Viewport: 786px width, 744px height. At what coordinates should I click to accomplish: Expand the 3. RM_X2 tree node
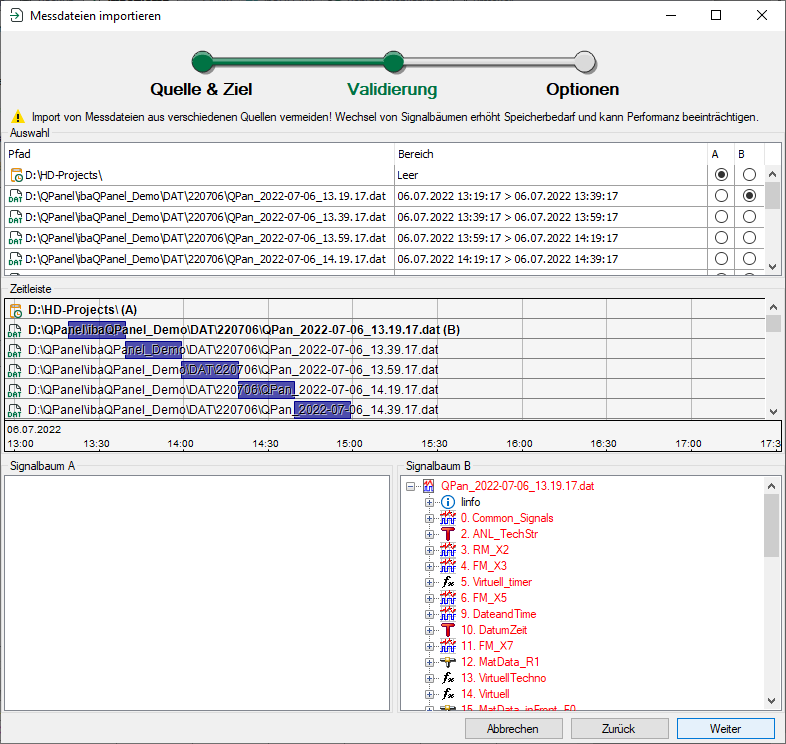pos(430,550)
